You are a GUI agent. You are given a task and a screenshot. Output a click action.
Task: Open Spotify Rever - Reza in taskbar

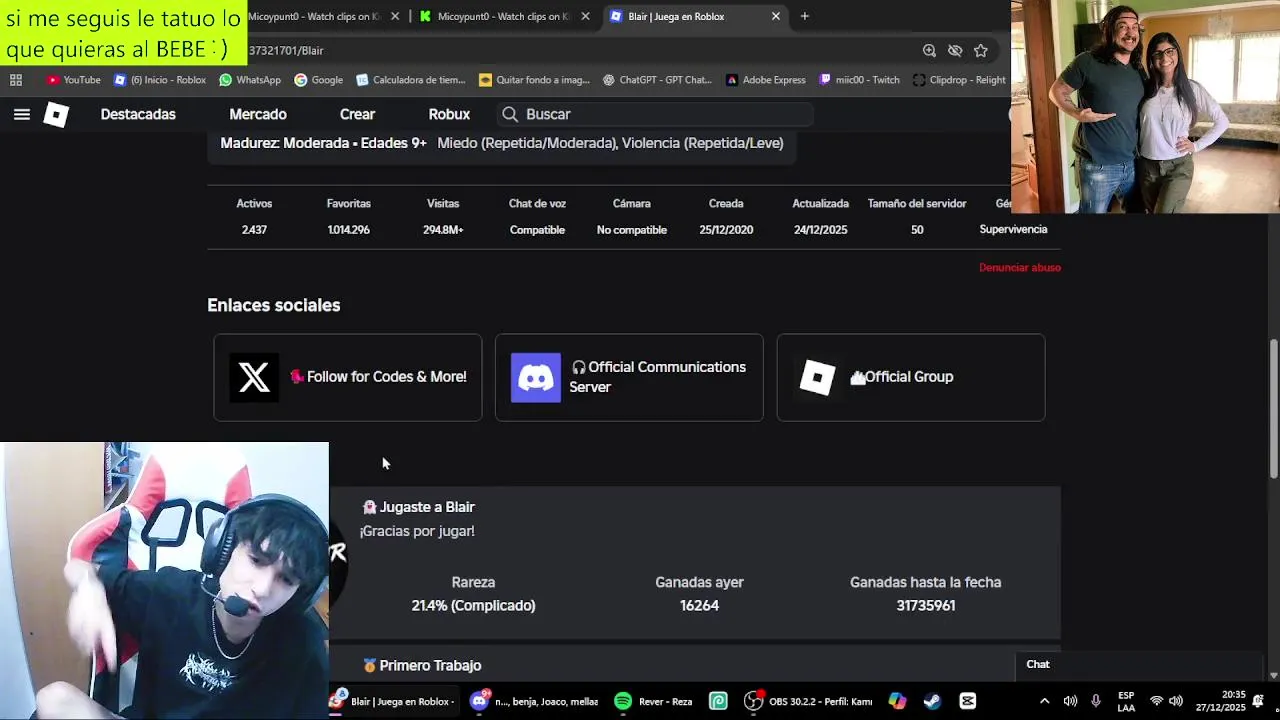click(x=654, y=701)
